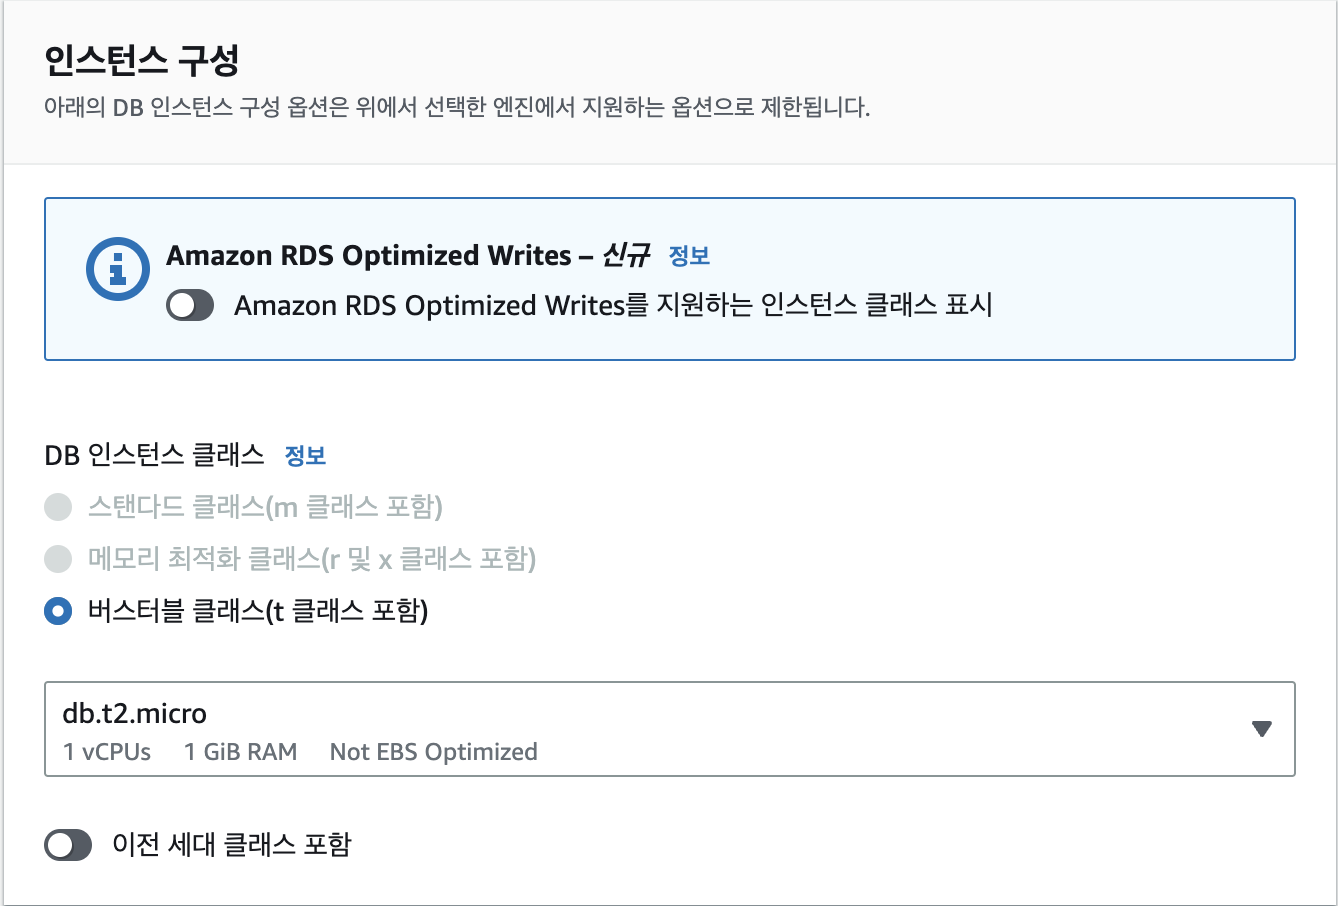1338x906 pixels.
Task: Click the 1 GiB RAM spec text
Action: click(x=241, y=752)
